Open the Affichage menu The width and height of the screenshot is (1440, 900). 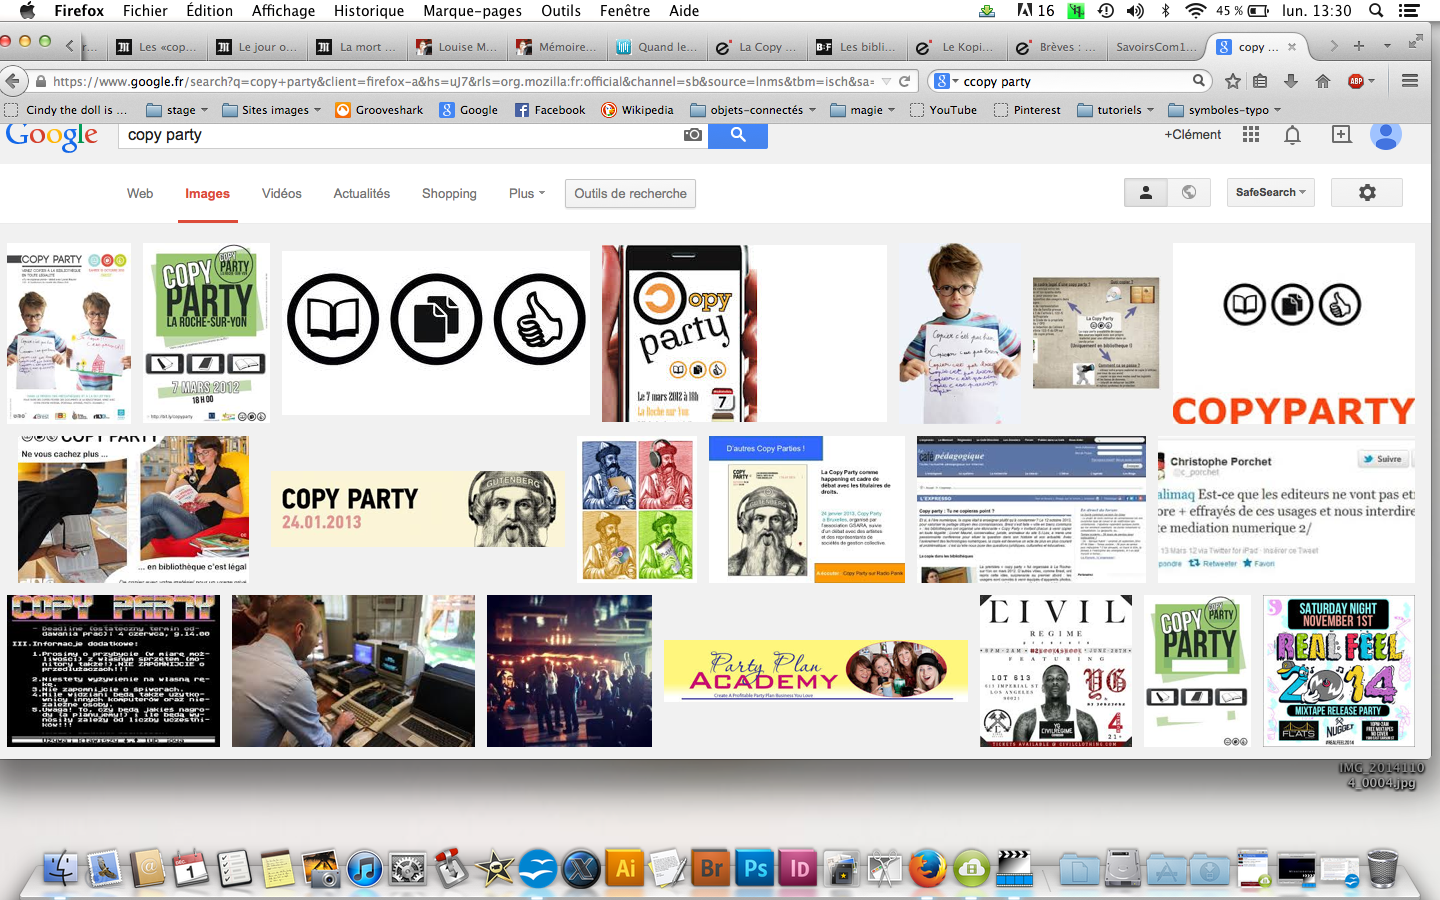pos(283,11)
